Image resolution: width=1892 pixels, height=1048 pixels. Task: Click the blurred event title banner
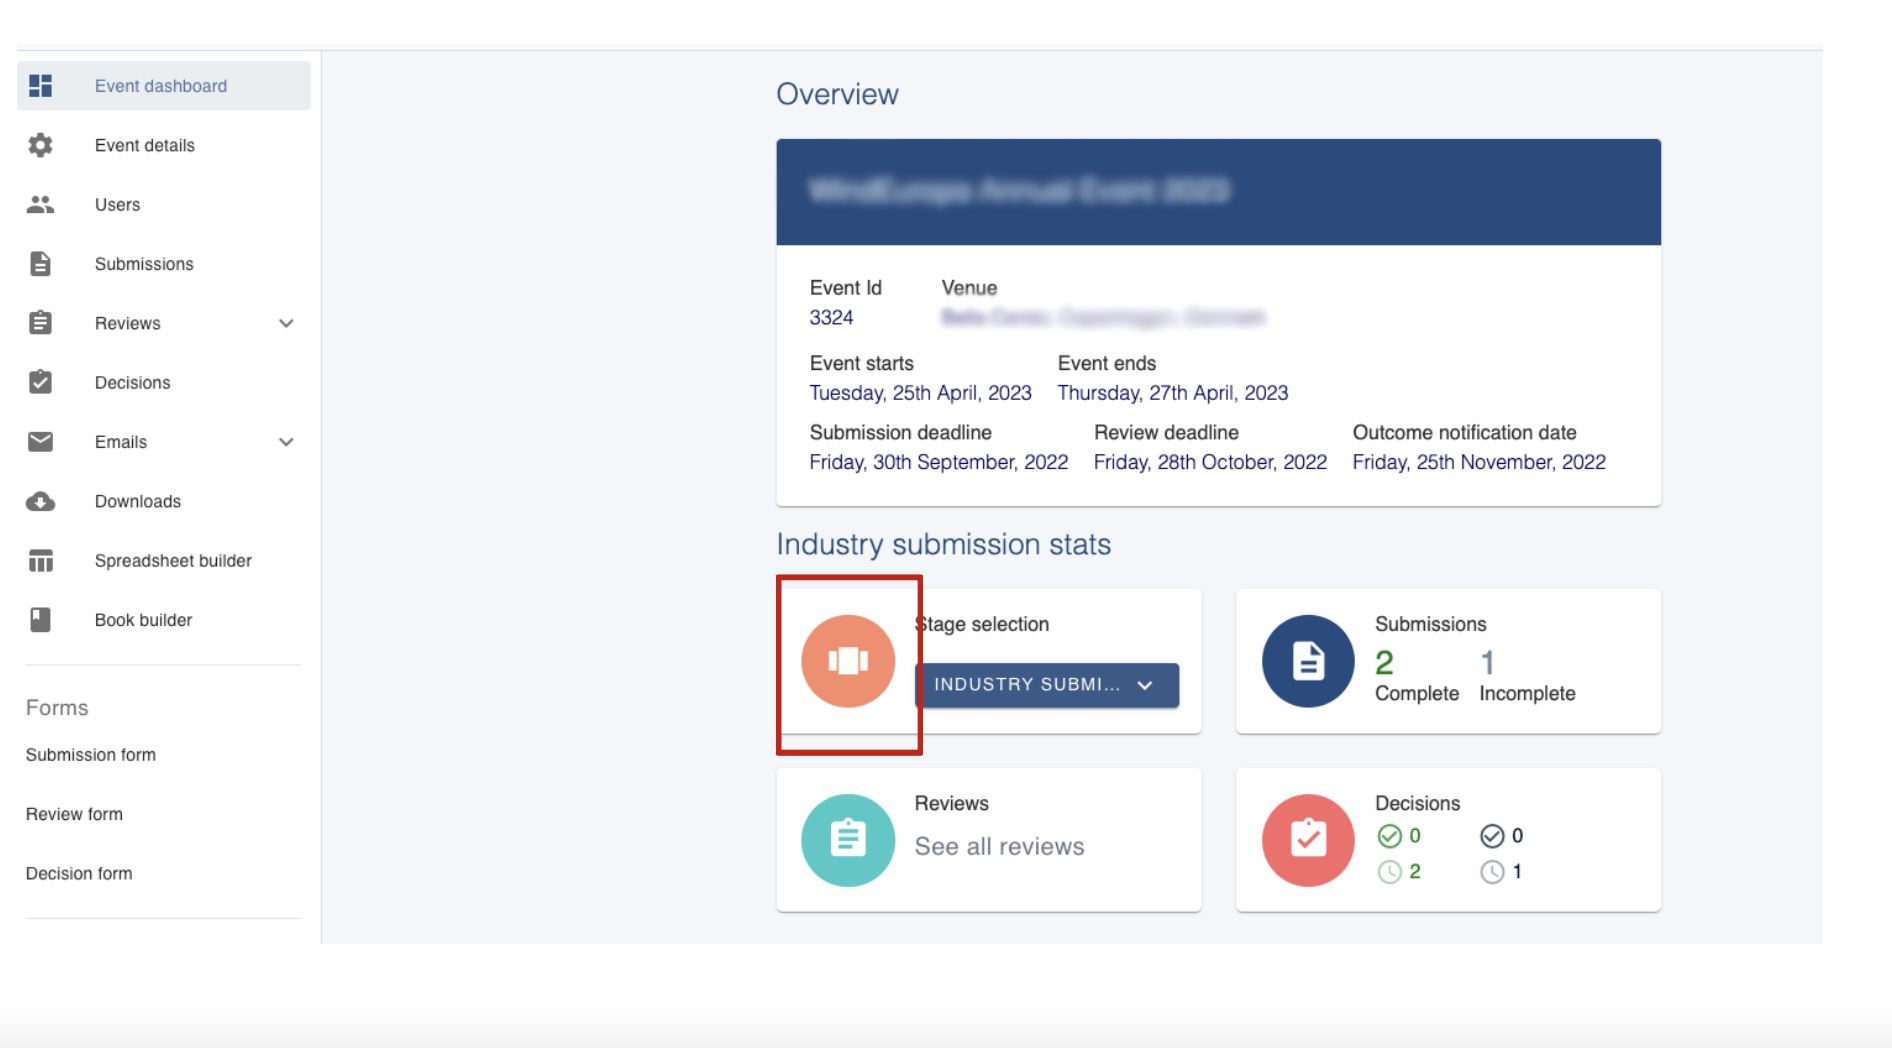1218,192
